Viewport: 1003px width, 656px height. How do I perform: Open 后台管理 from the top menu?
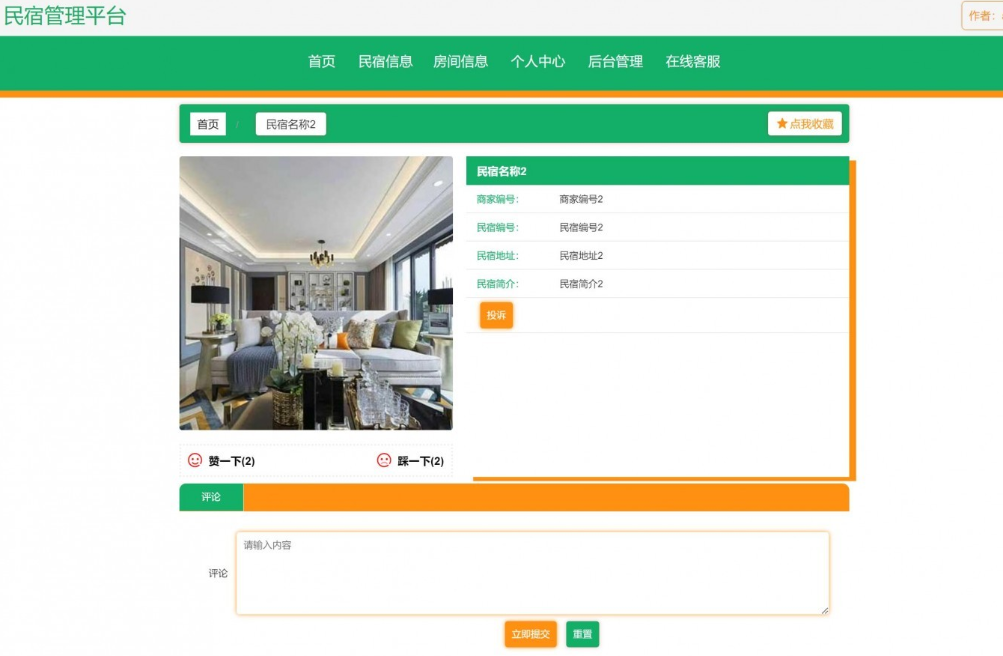[615, 61]
